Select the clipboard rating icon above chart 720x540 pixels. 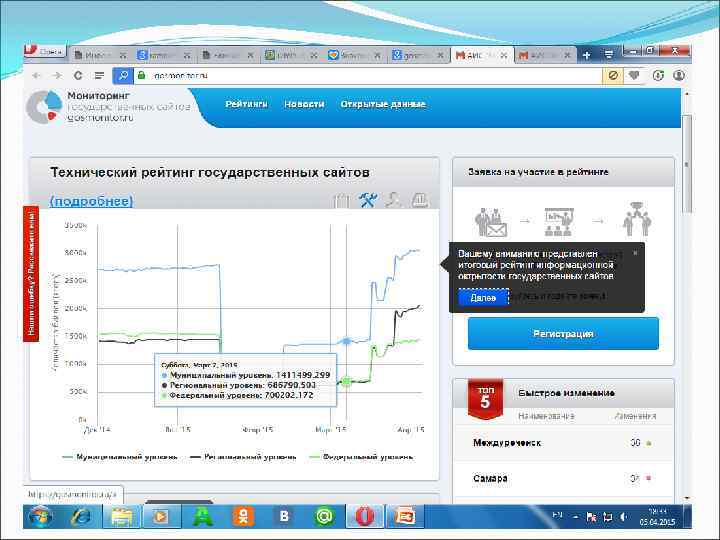[x=341, y=200]
